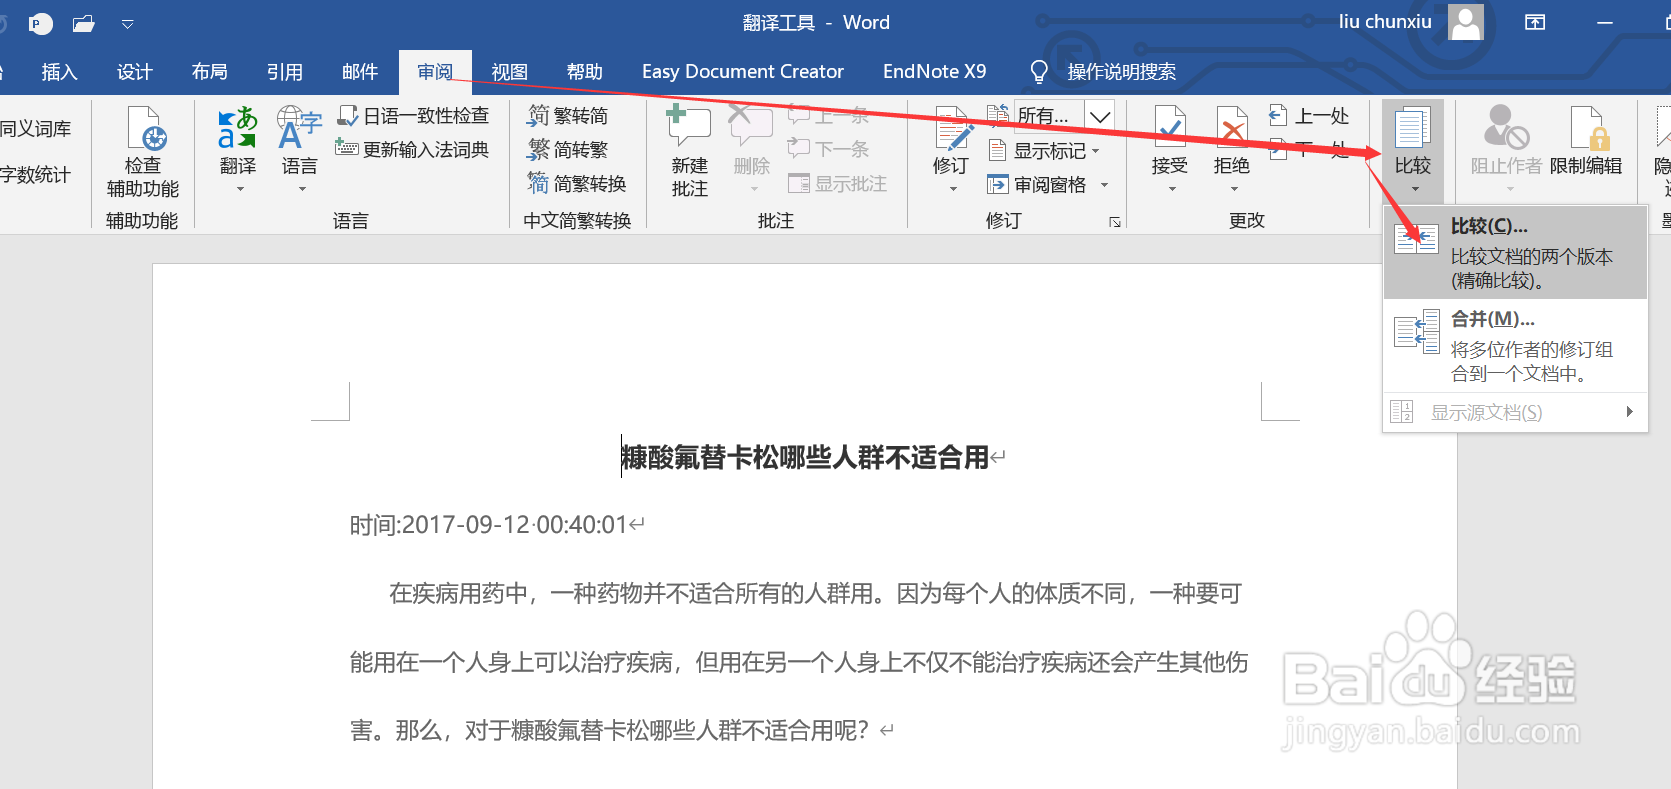This screenshot has height=789, width=1671.
Task: Open Show Markup dropdown
Action: pos(1044,151)
